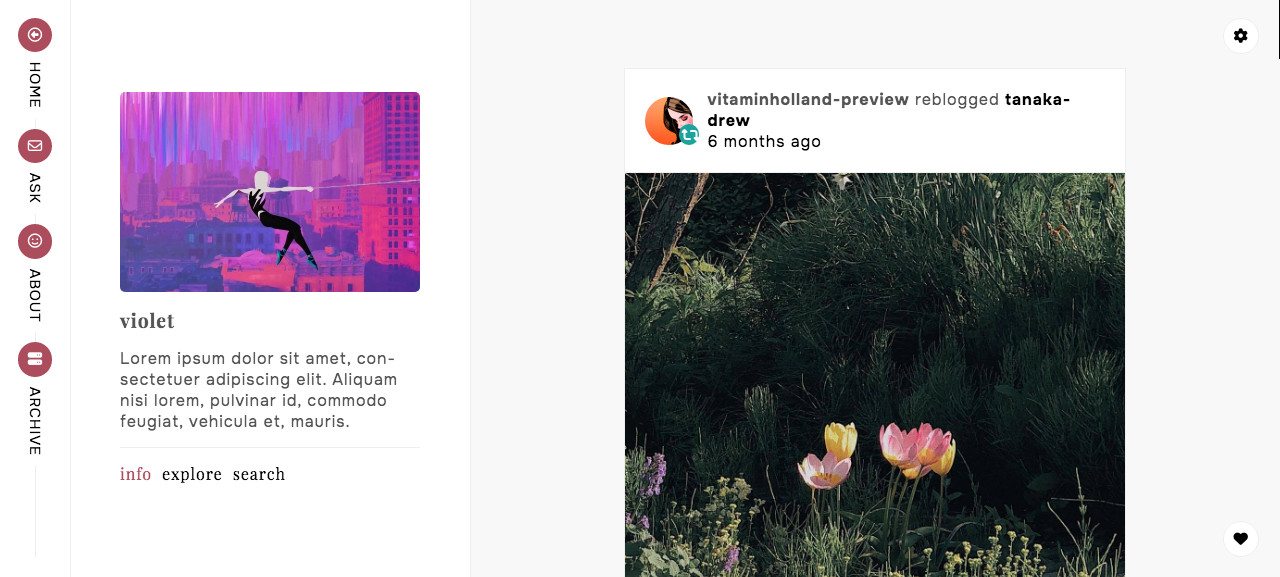Click the Home arrow circle icon
Screen dimensions: 1280x577
35,35
